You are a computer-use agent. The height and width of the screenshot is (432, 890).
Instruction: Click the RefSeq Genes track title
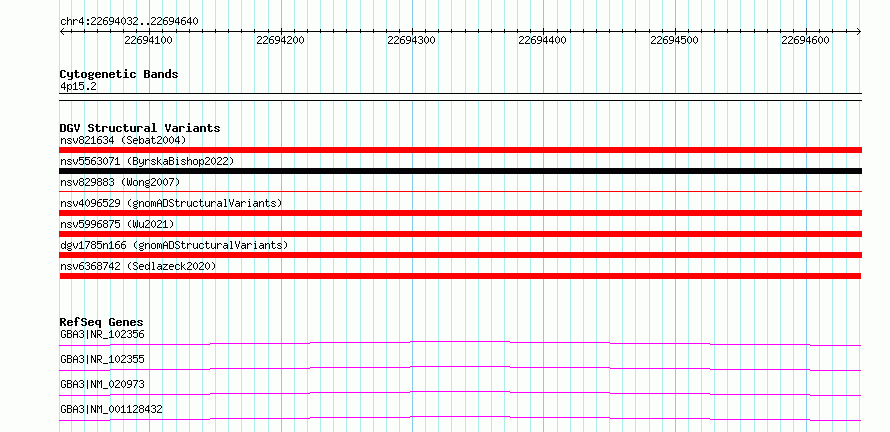click(x=102, y=322)
